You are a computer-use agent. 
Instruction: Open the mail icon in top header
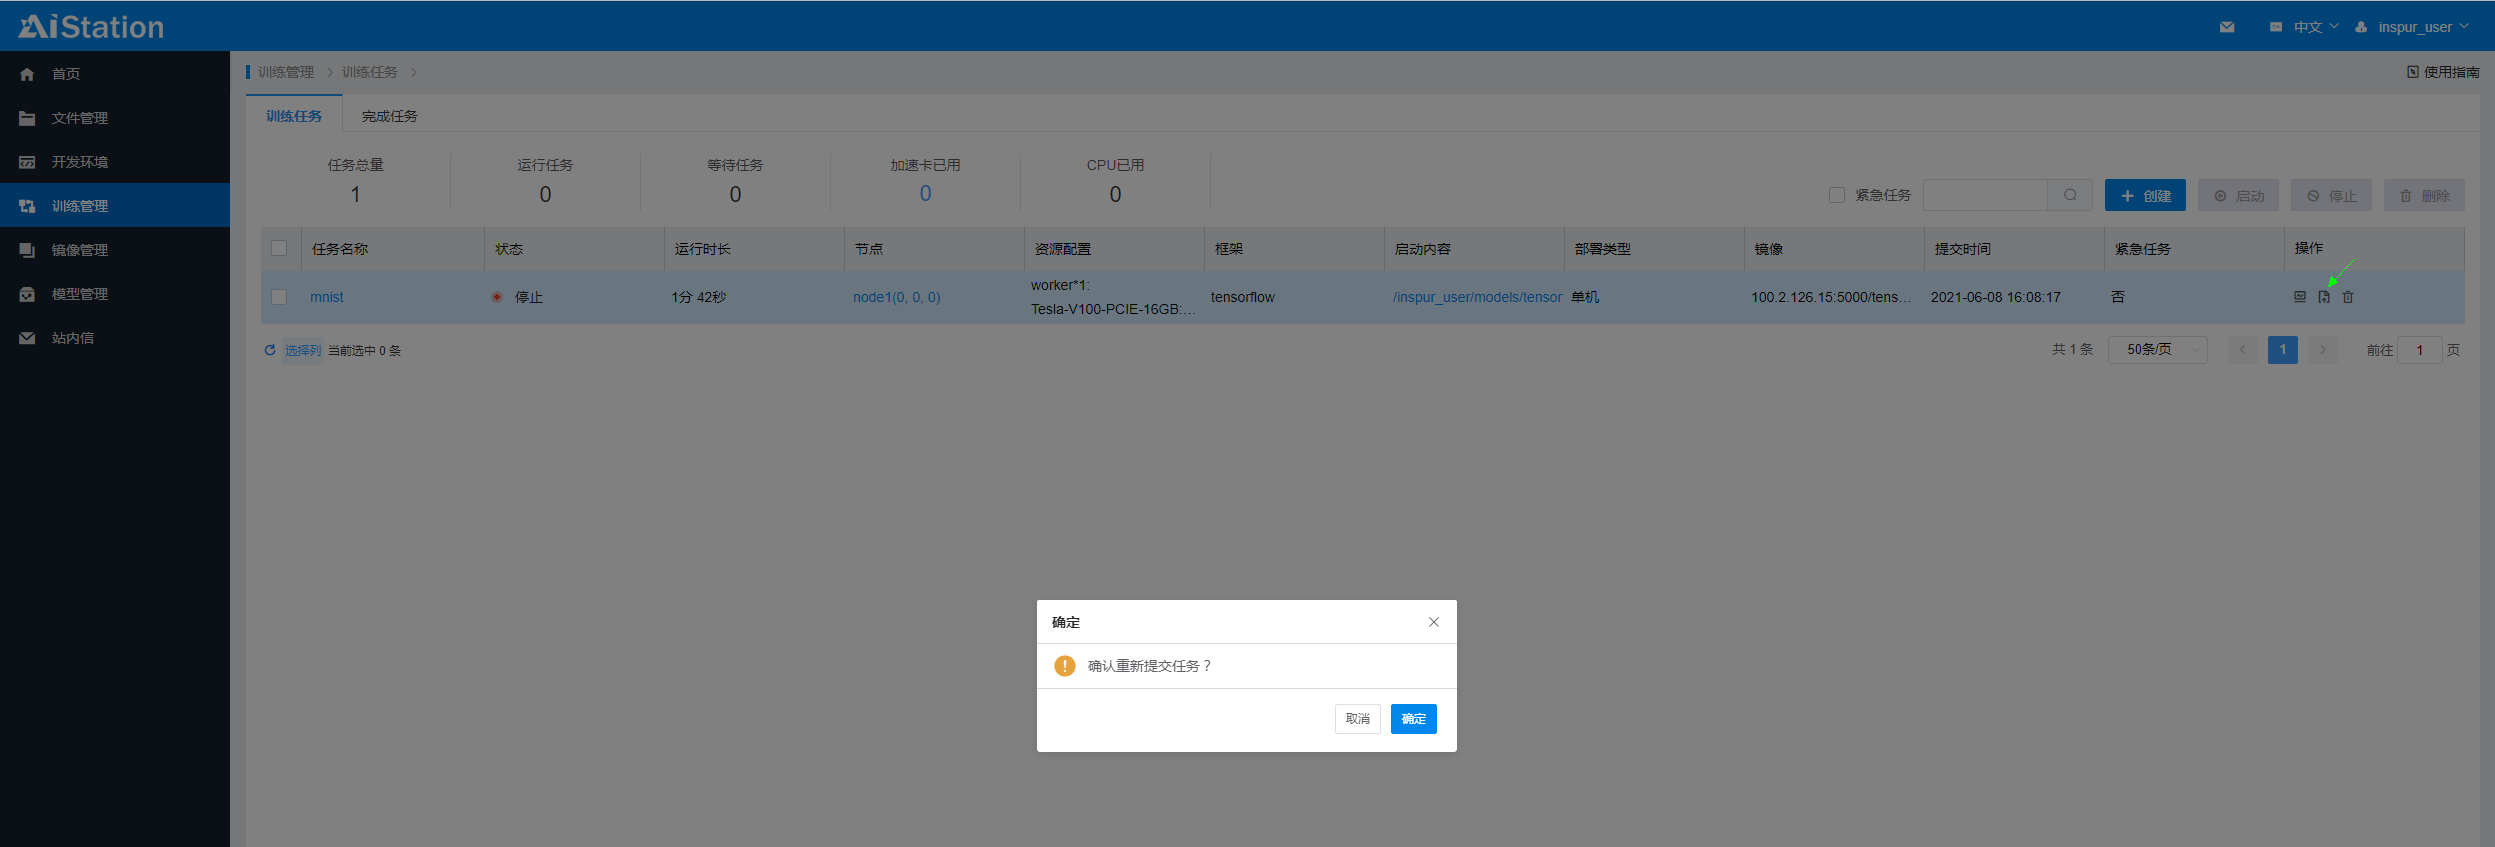pos(2227,27)
